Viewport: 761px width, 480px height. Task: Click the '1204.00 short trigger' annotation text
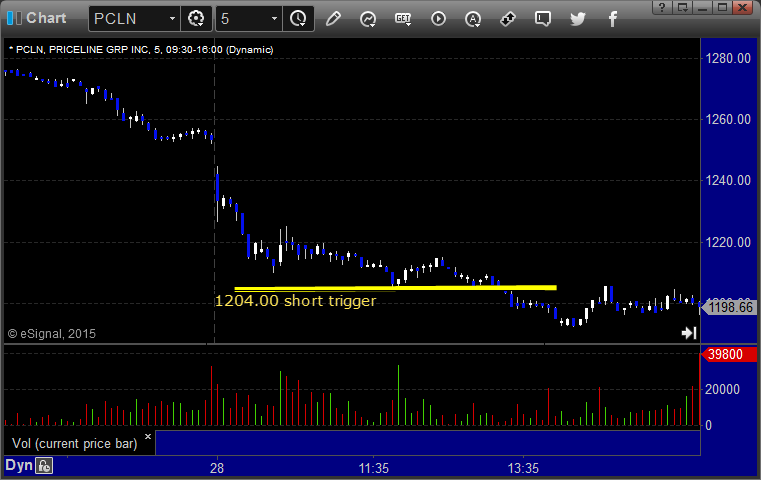pos(295,301)
